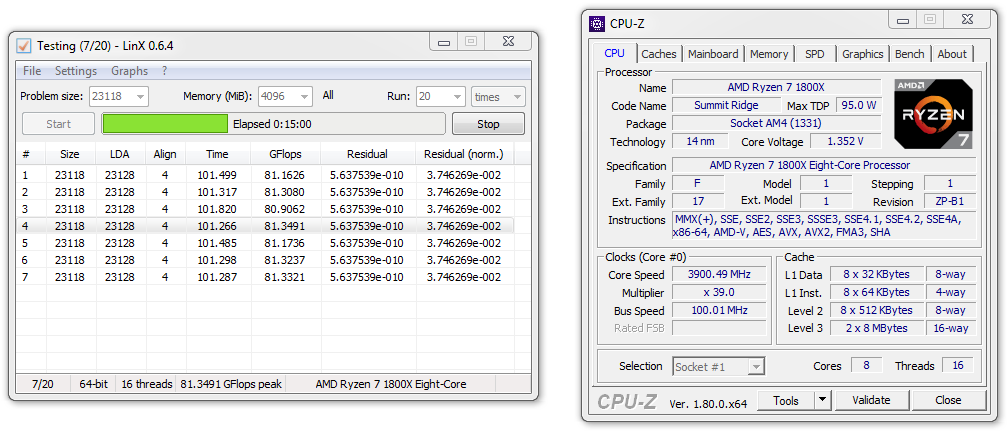Switch to the Caches tab
The height and width of the screenshot is (431, 1007).
pyautogui.click(x=659, y=54)
